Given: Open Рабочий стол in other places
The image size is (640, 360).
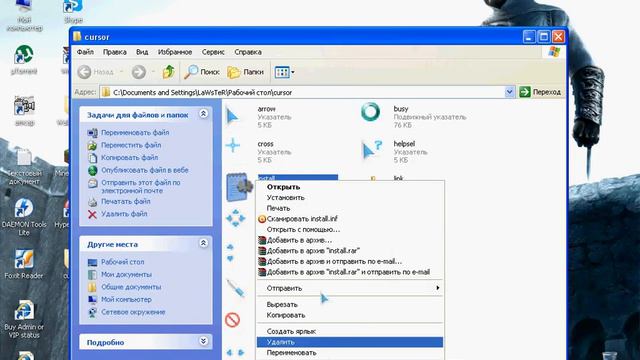Looking at the screenshot, I should click(122, 262).
